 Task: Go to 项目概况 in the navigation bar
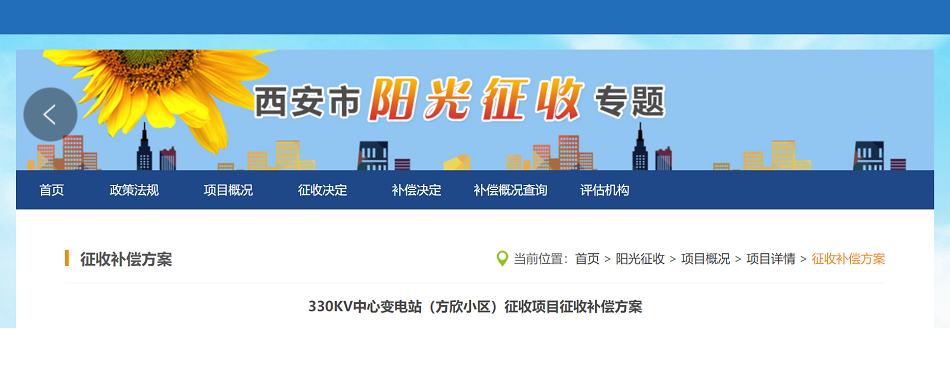228,190
